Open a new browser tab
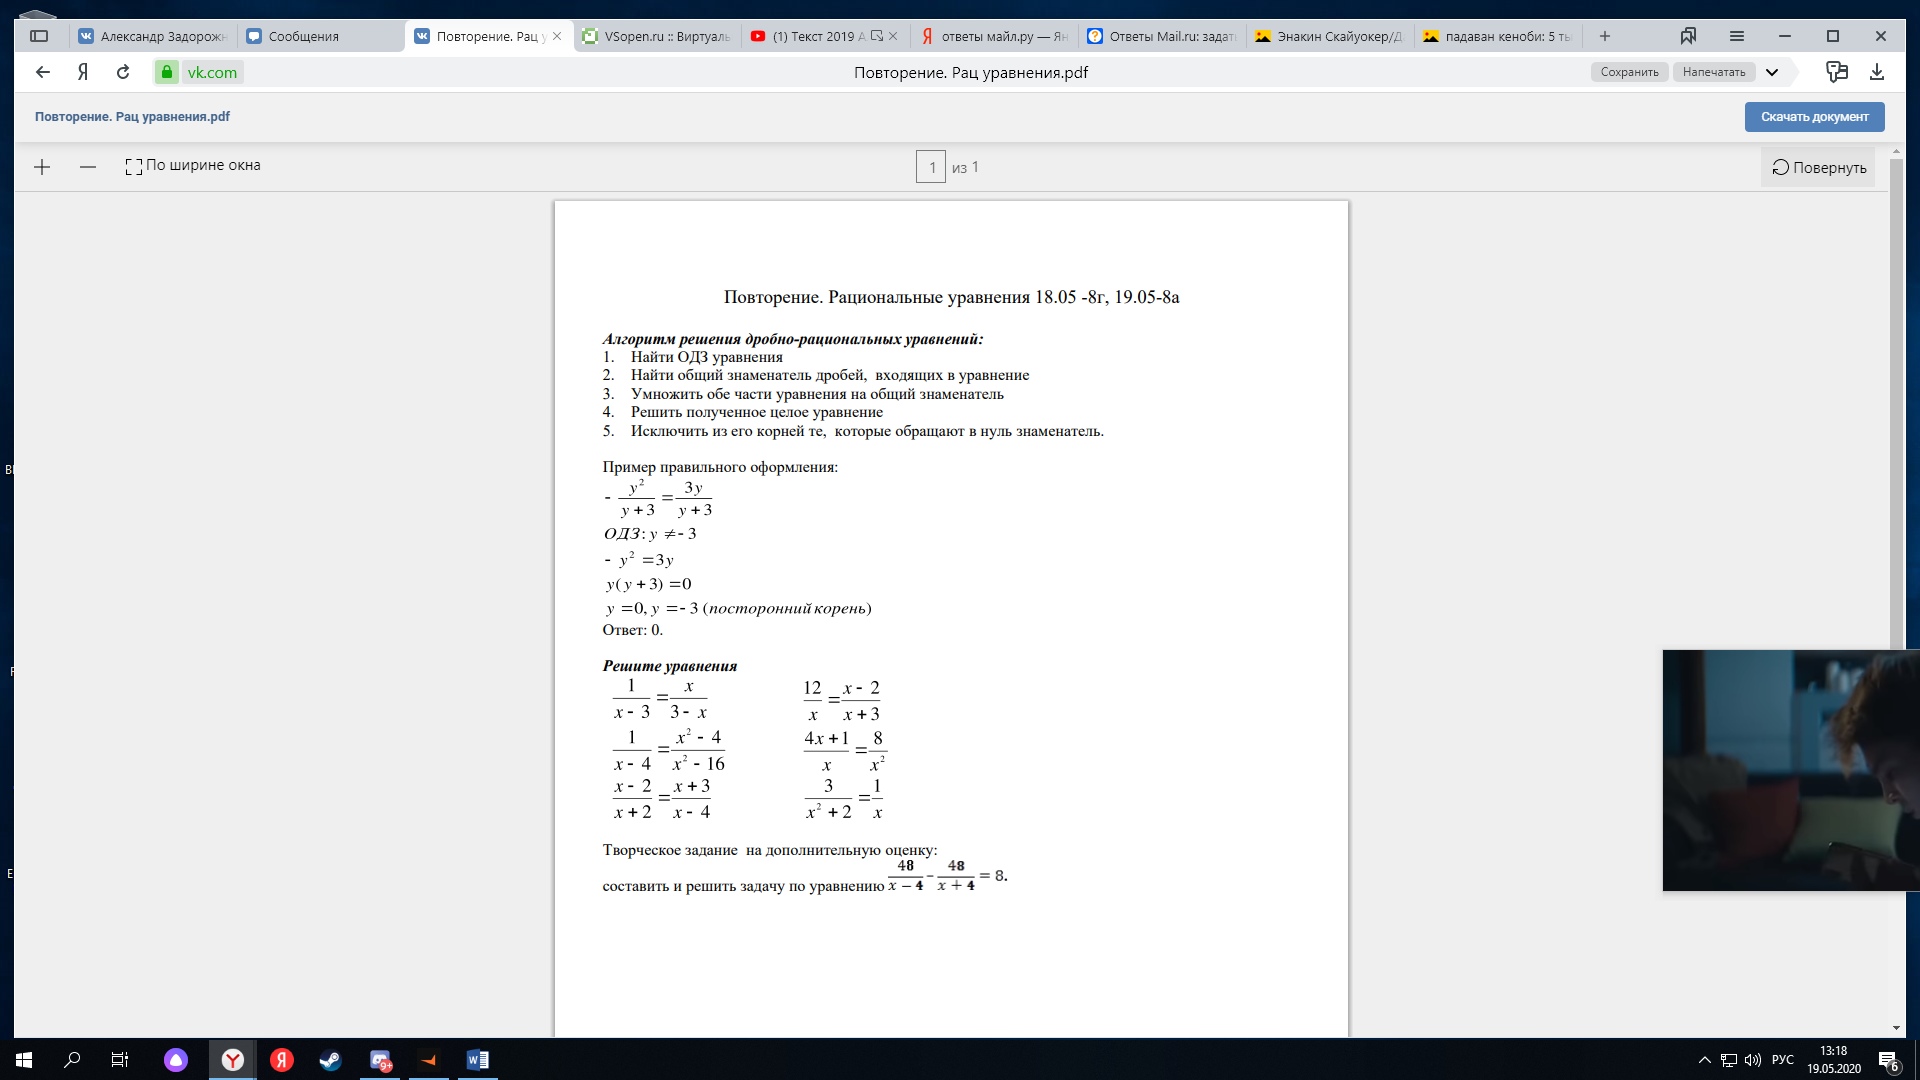 1604,36
